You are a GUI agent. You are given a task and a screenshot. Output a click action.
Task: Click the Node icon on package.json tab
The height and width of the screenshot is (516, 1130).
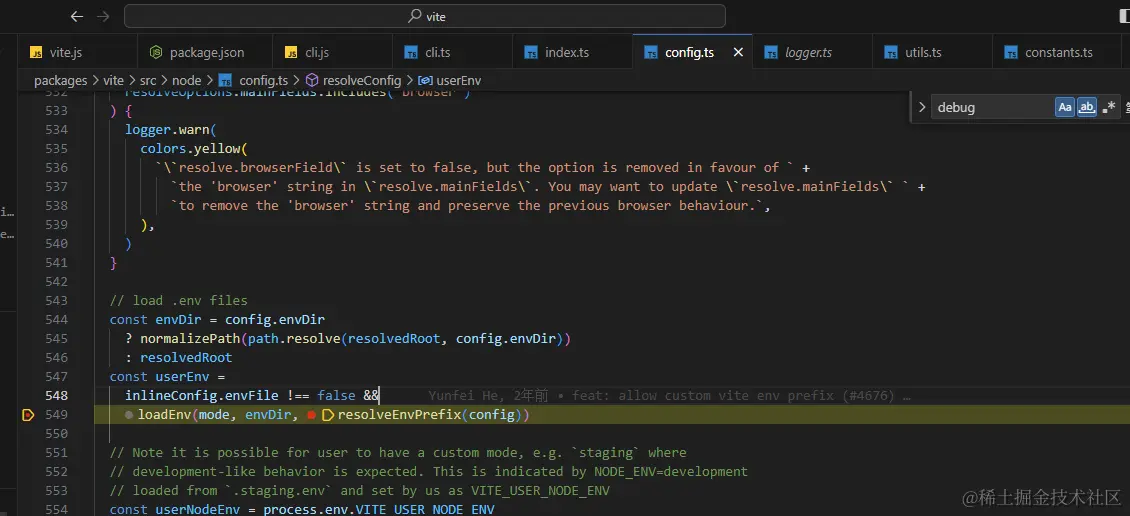156,53
